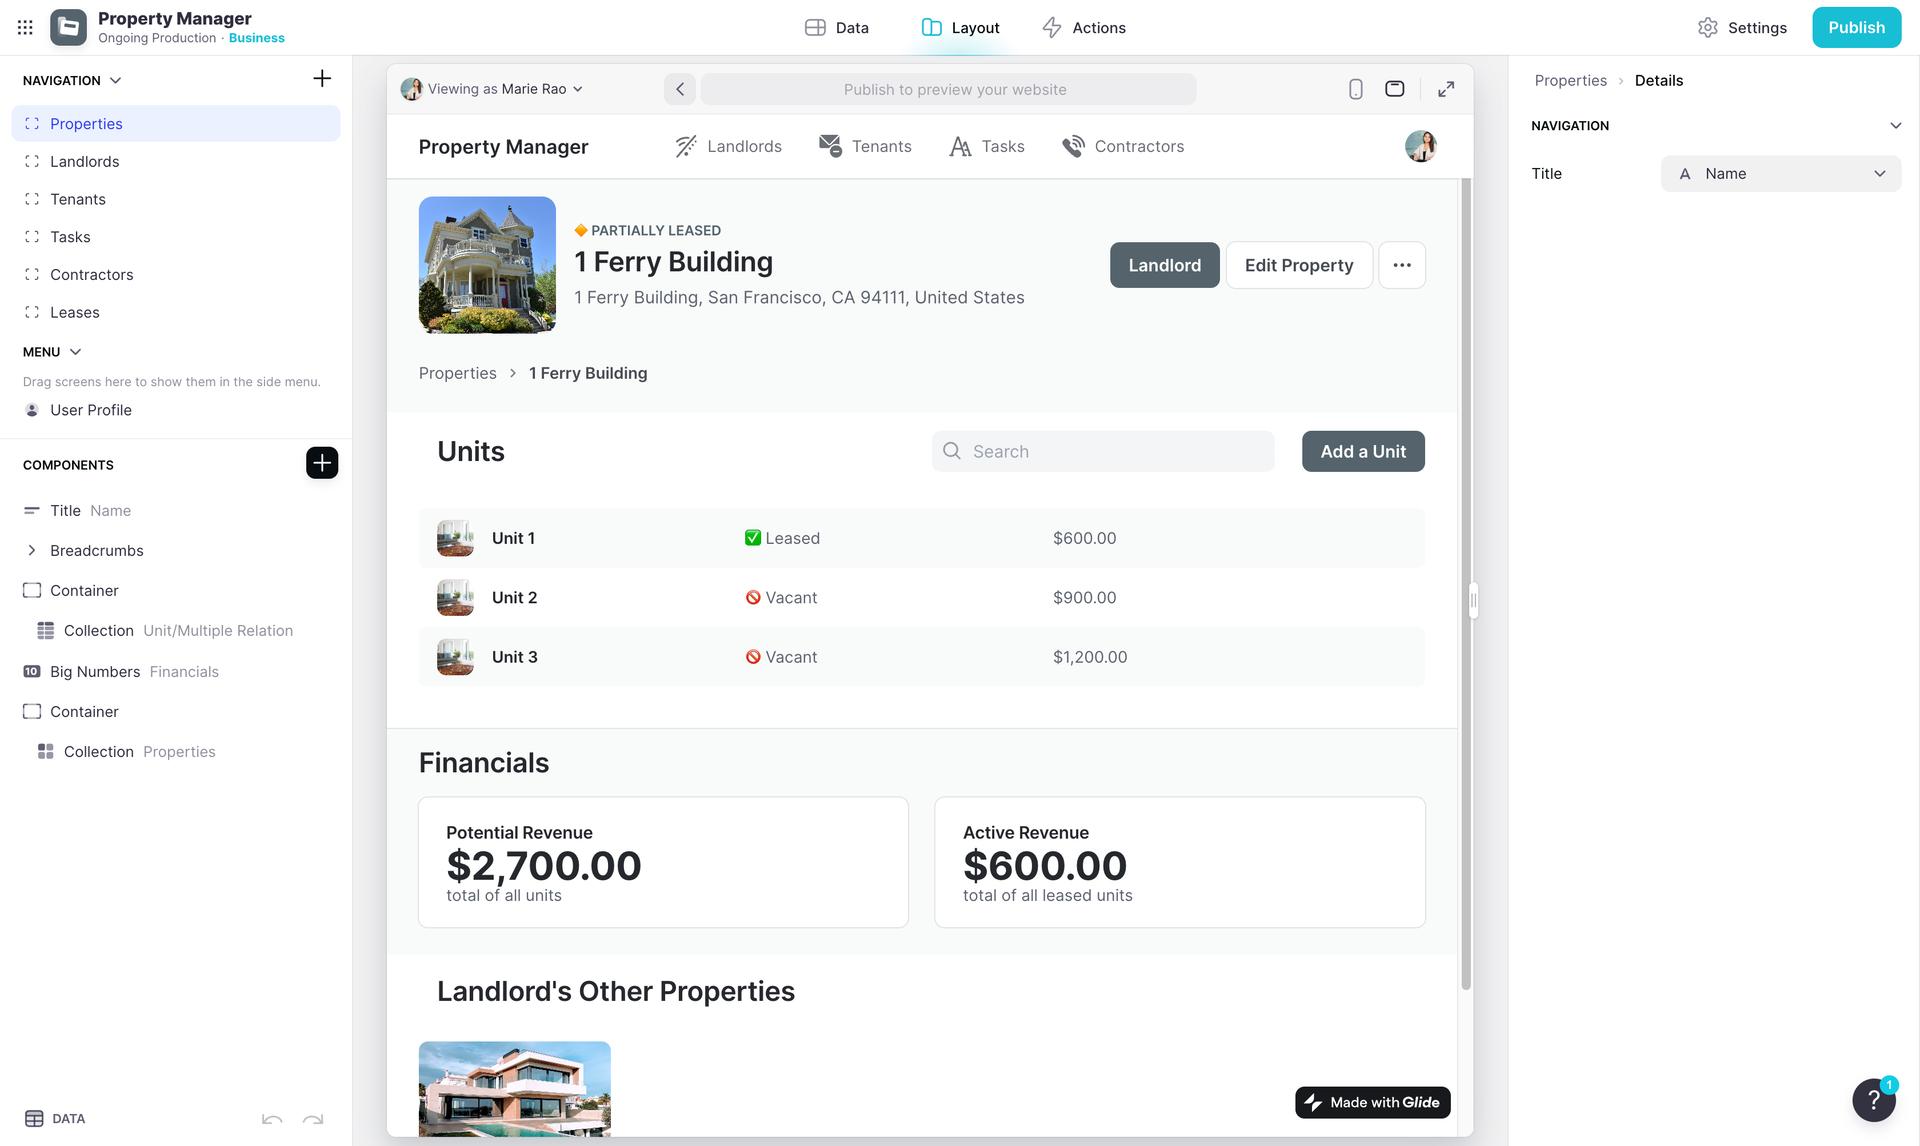This screenshot has height=1146, width=1920.
Task: Expand preview to fullscreen
Action: pos(1445,89)
